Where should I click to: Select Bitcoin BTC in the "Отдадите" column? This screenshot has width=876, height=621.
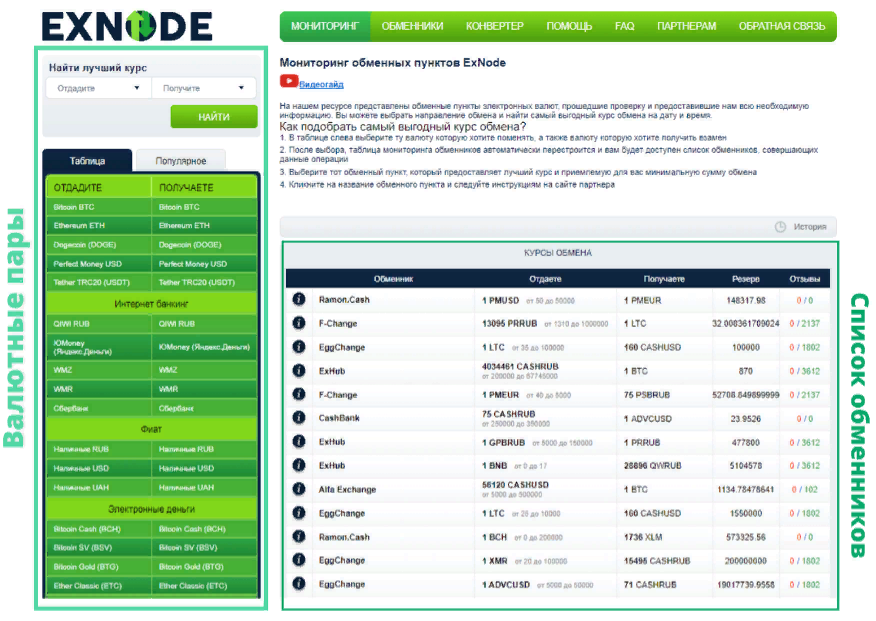coord(98,207)
